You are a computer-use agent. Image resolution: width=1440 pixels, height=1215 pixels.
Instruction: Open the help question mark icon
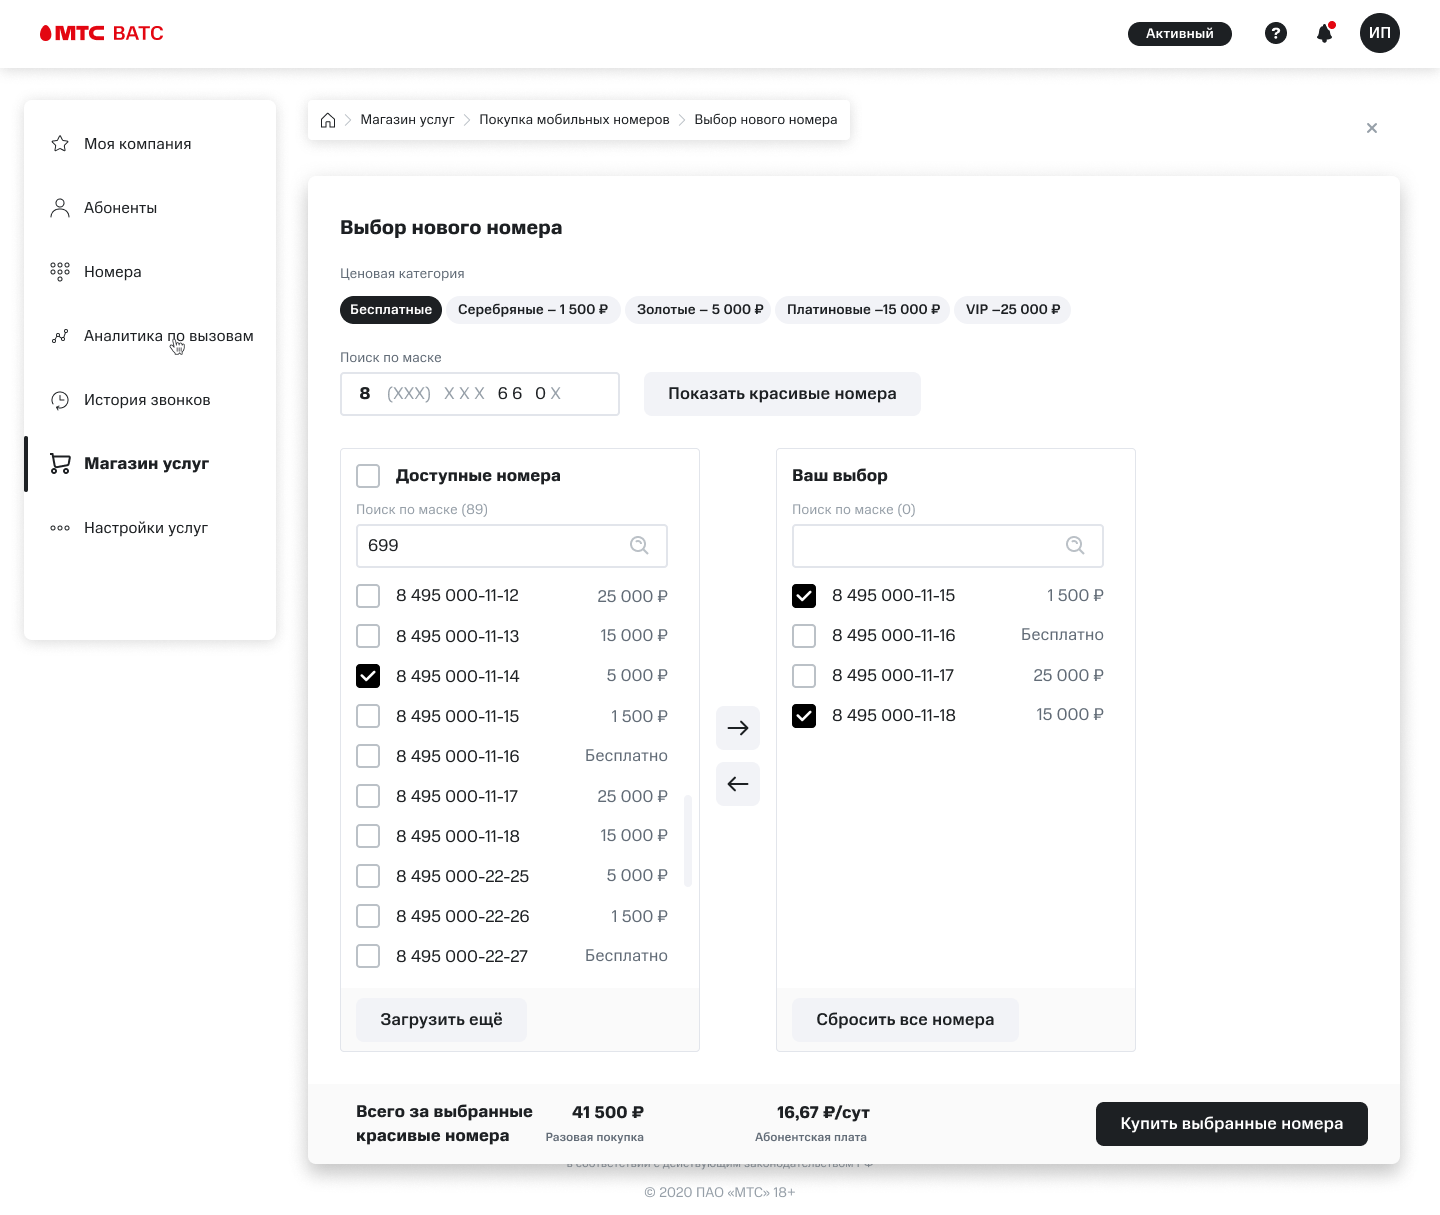pos(1276,33)
